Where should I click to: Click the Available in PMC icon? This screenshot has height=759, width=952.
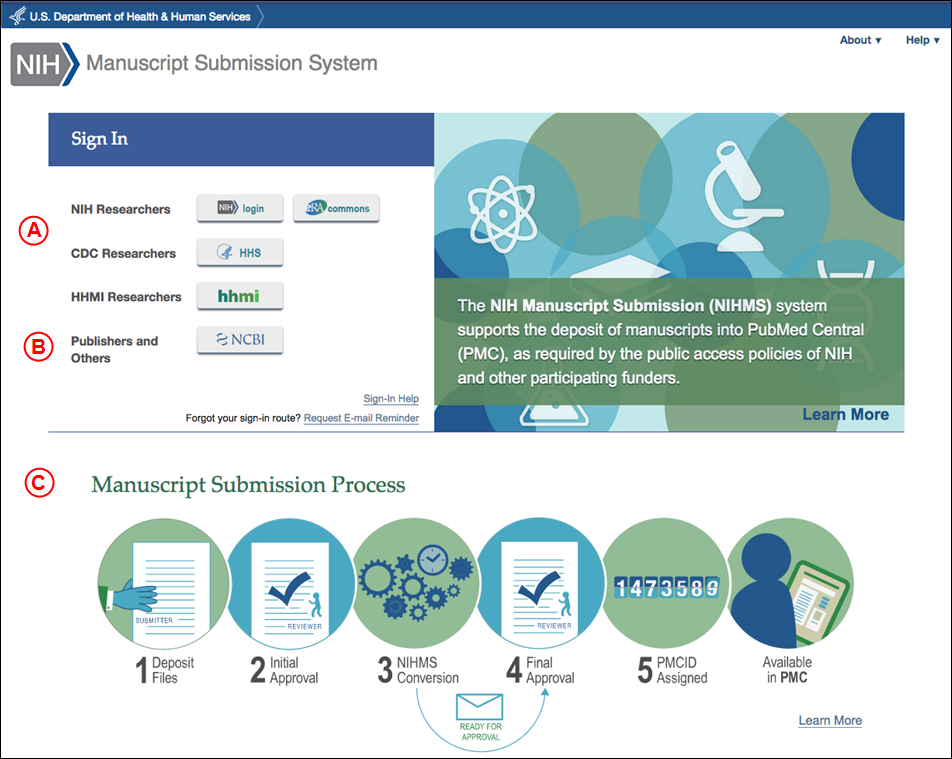(x=790, y=584)
